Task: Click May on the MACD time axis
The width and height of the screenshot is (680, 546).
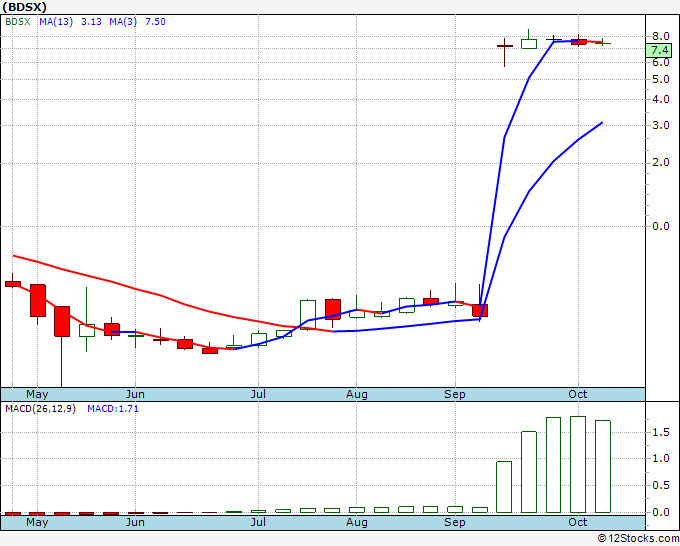Action: point(37,522)
